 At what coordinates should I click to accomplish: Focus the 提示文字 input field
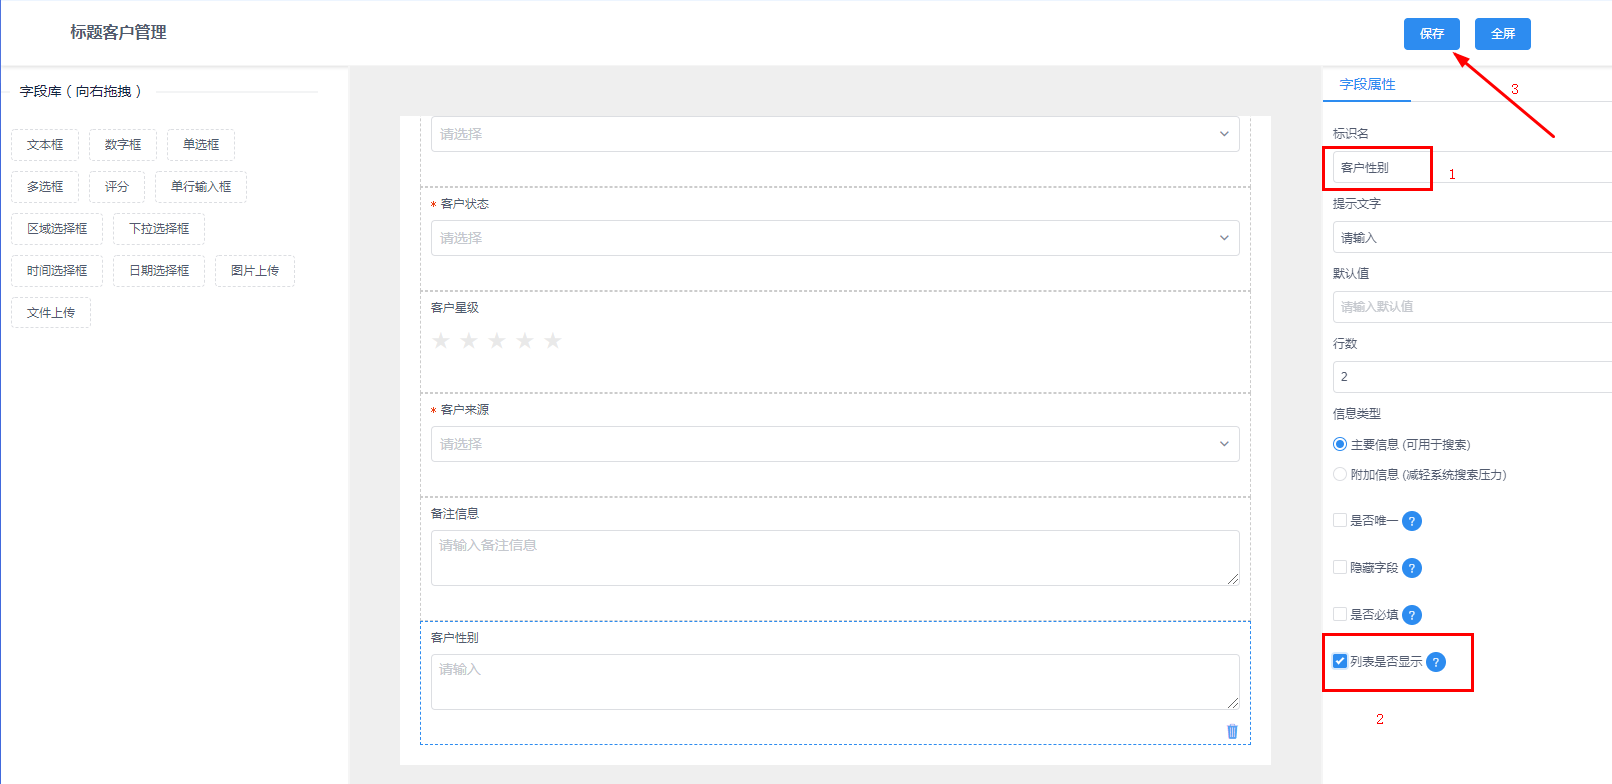1472,237
